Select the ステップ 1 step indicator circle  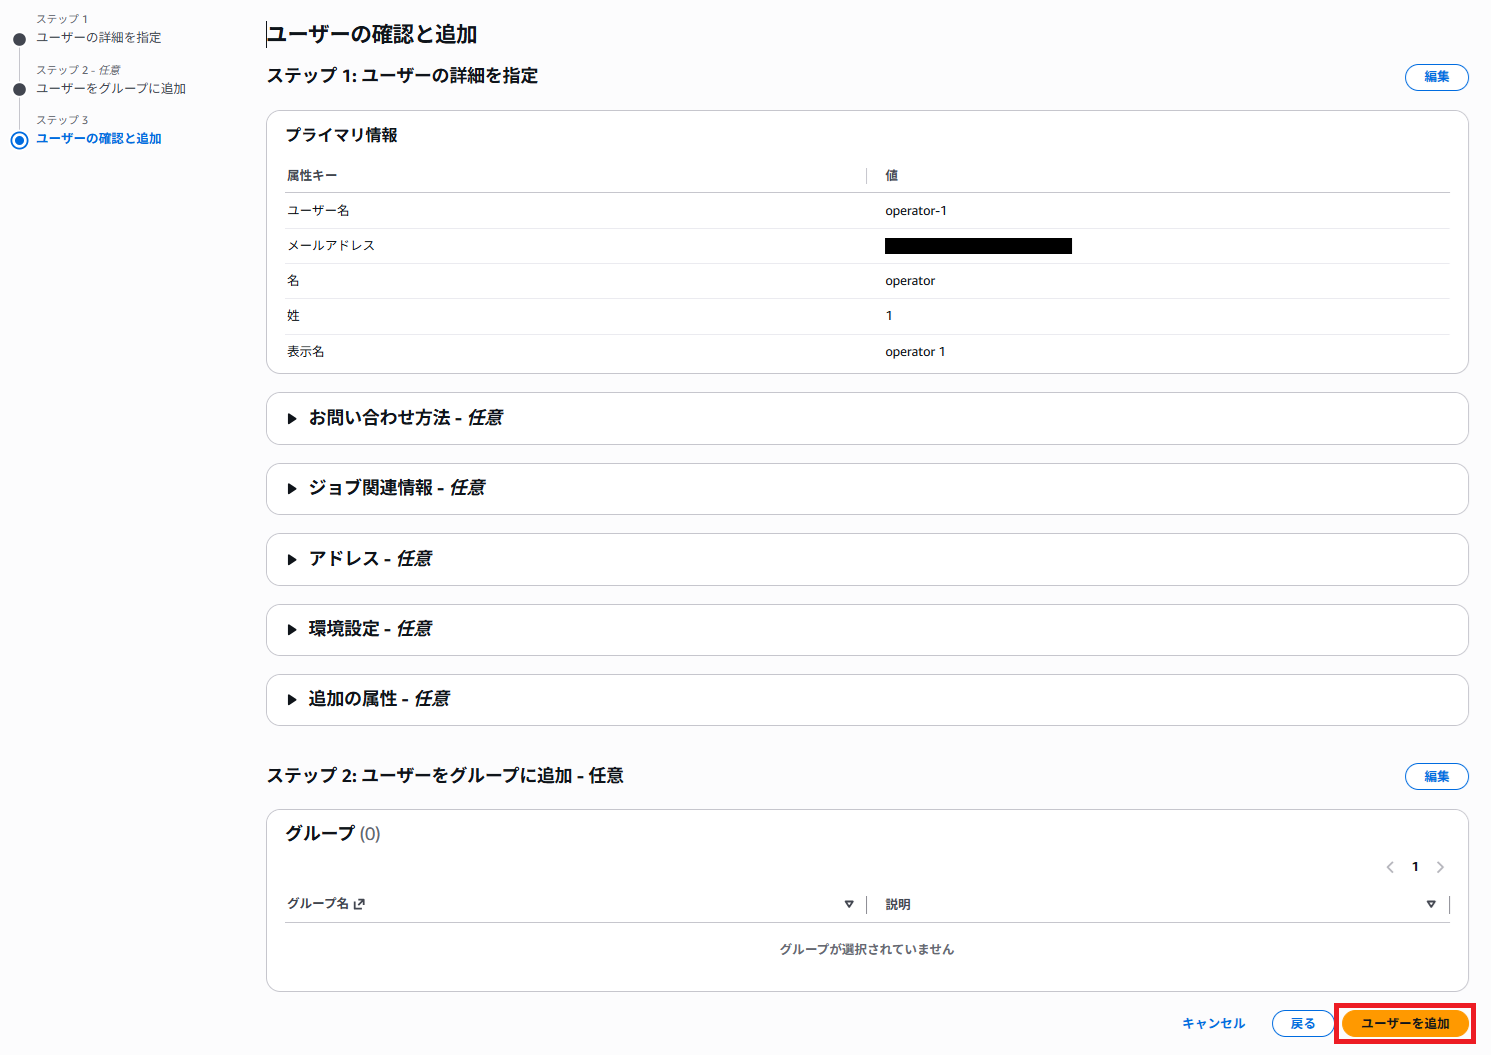tap(18, 37)
